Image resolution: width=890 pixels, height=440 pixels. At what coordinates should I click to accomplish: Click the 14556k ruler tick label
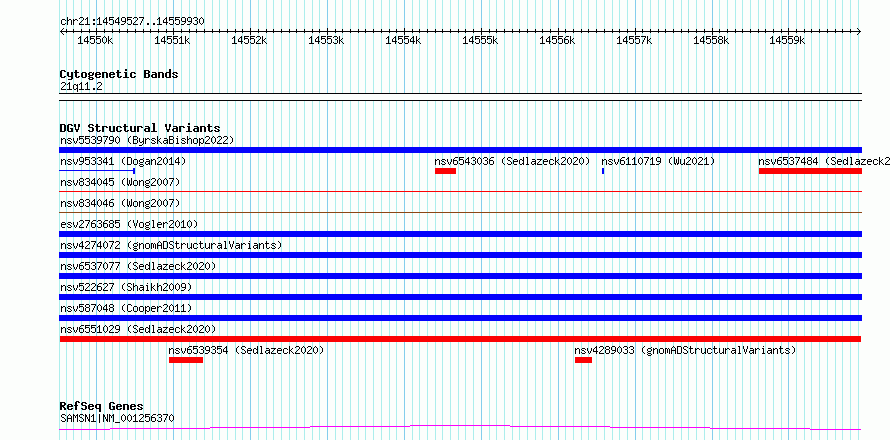click(x=557, y=40)
